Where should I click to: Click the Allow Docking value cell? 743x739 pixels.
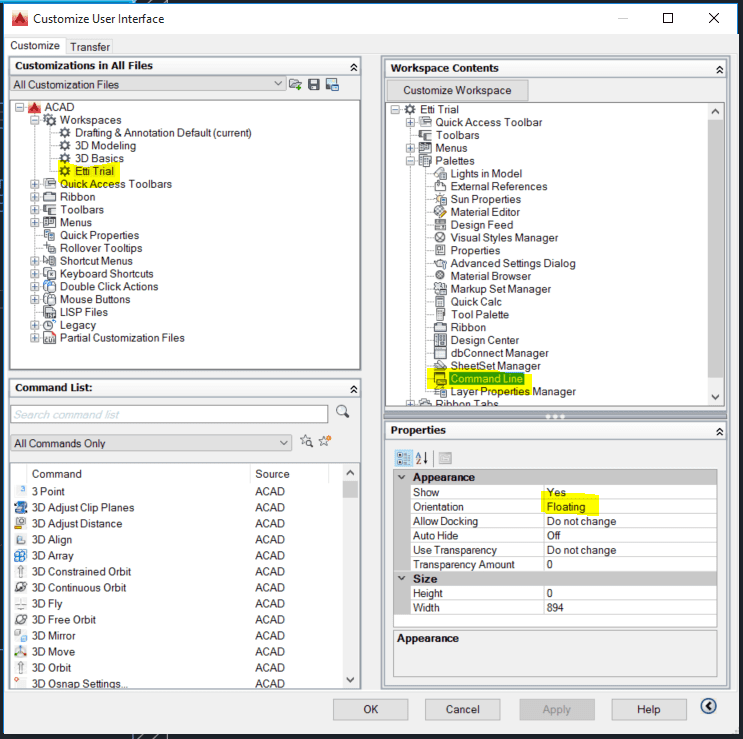point(630,521)
